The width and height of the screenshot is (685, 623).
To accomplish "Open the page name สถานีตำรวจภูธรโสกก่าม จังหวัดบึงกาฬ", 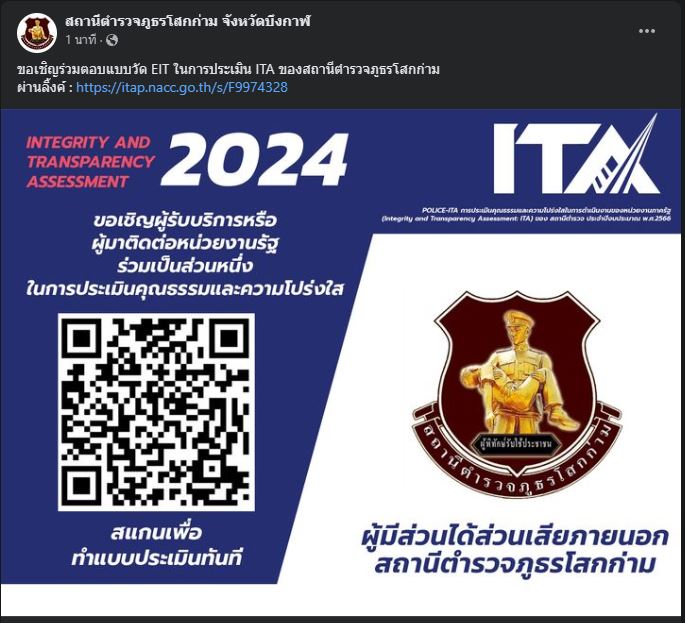I will click(x=188, y=21).
